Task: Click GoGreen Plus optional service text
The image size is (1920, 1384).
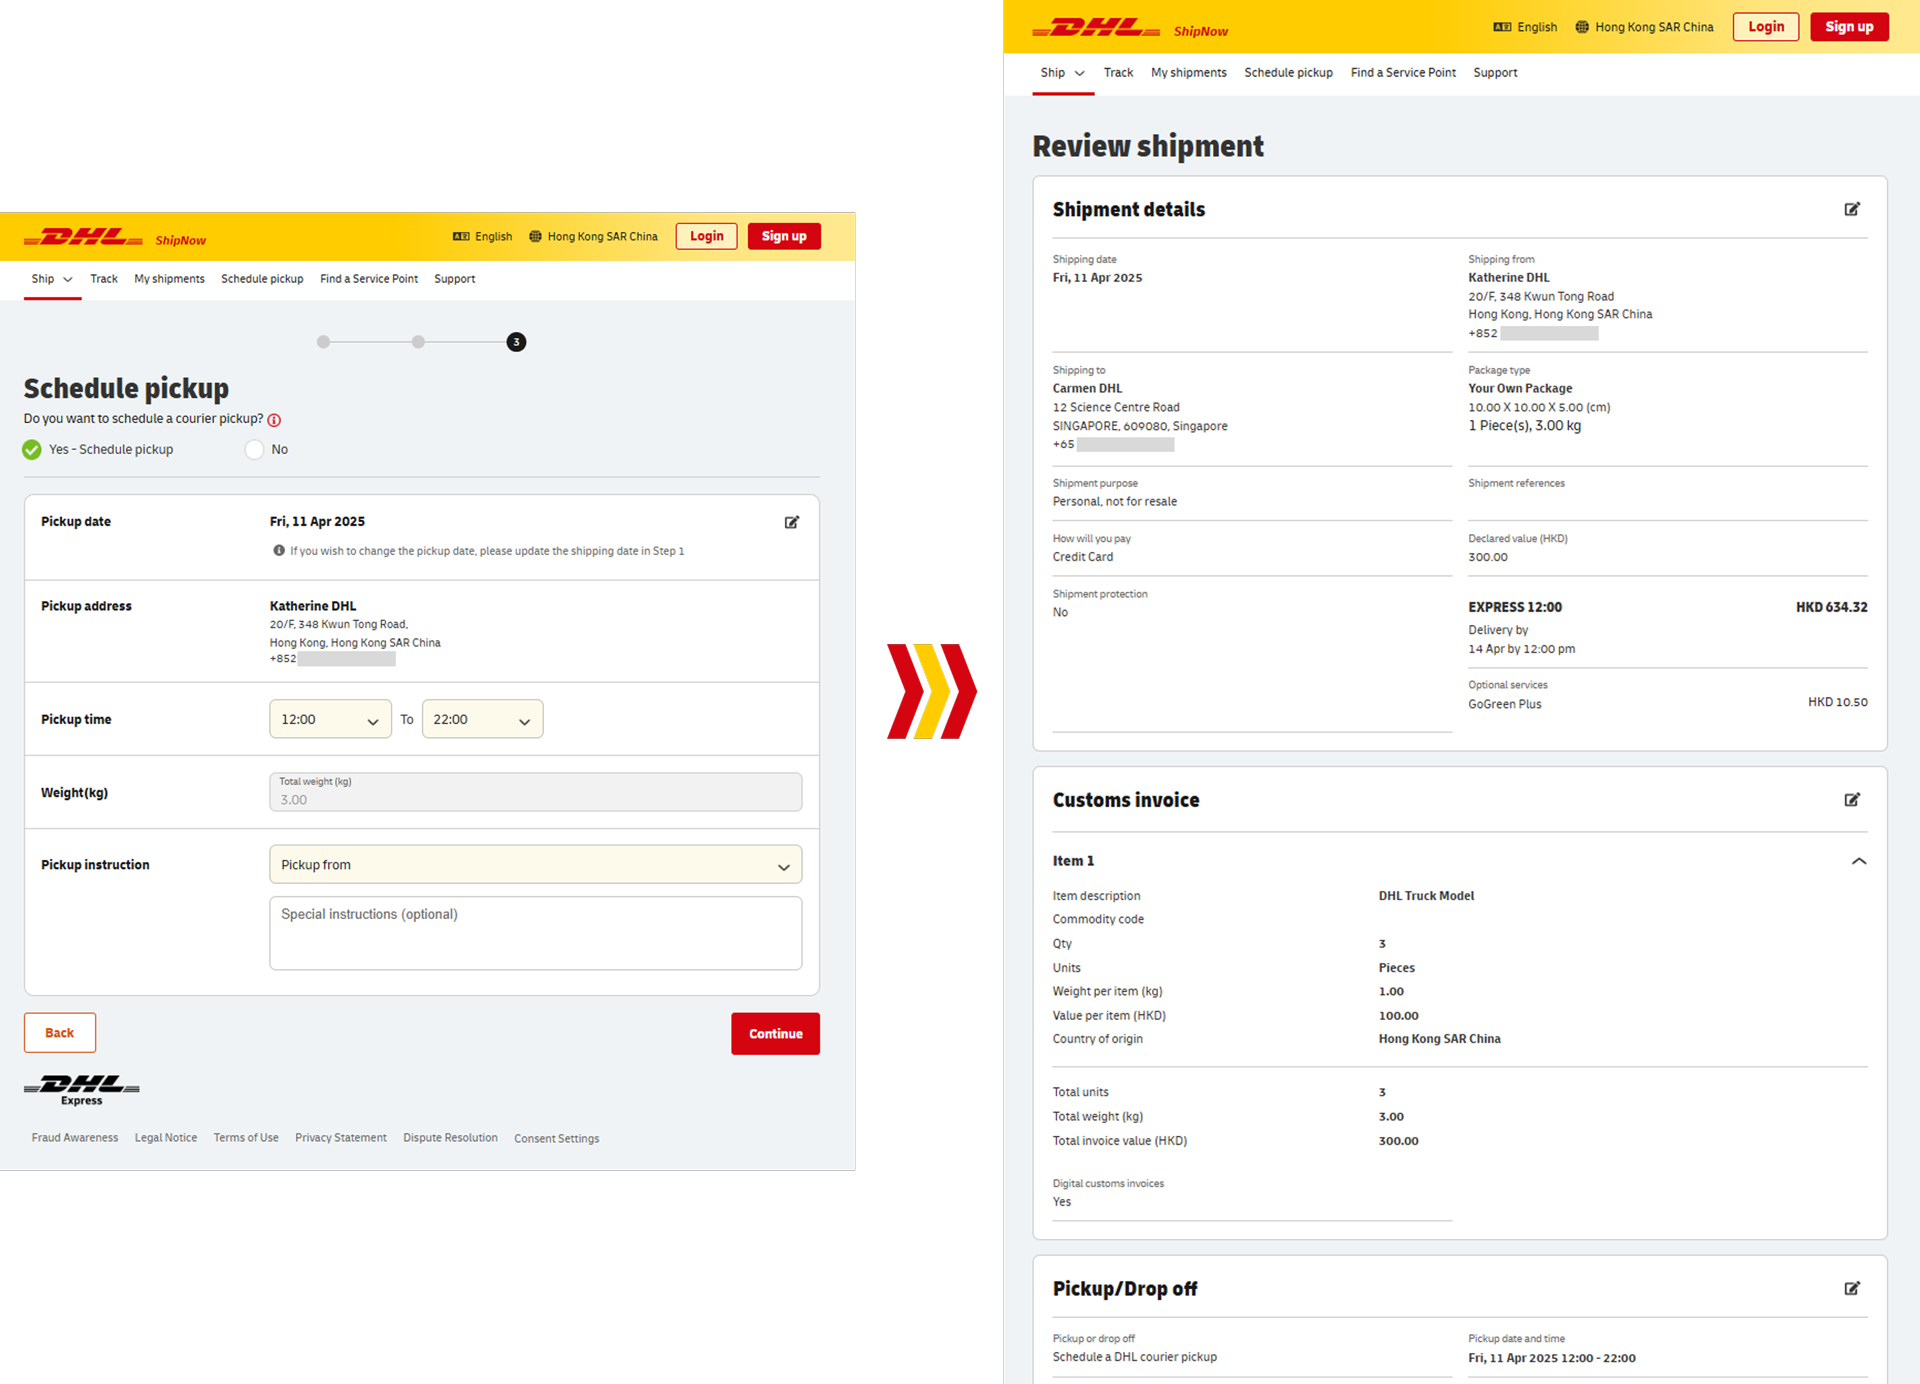Action: click(1504, 704)
